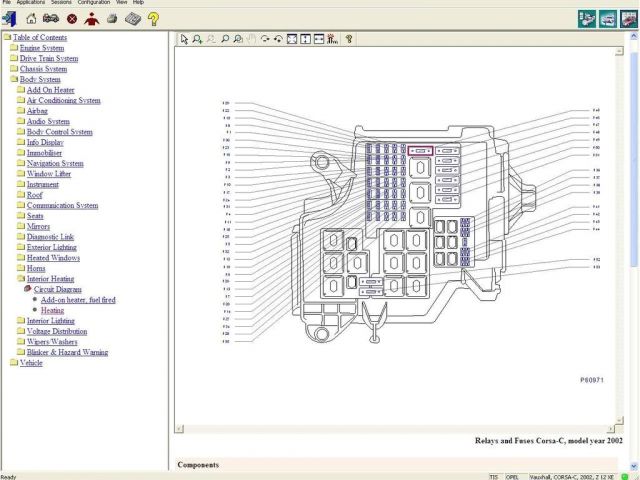Viewport: 640px width, 480px height.
Task: Open the Engine System folder
Action: coord(41,48)
